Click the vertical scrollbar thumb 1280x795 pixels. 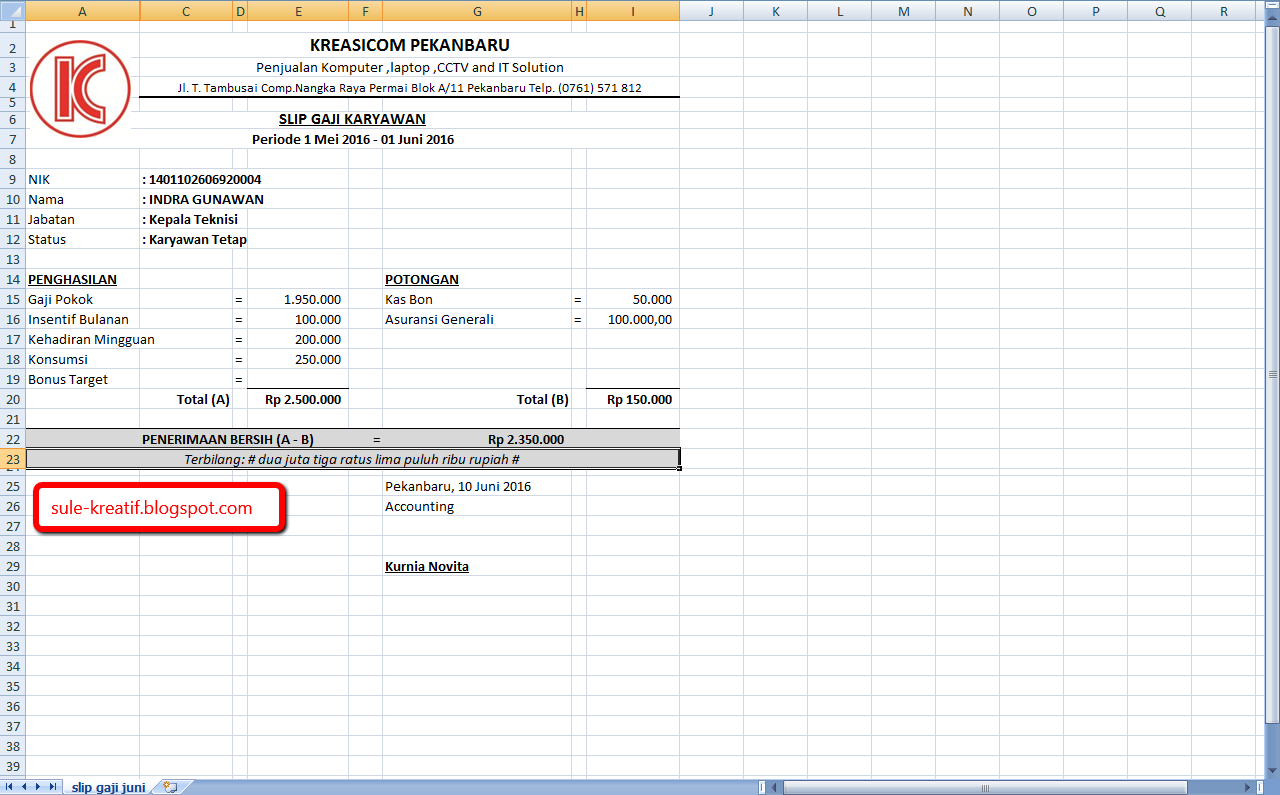pos(1273,374)
